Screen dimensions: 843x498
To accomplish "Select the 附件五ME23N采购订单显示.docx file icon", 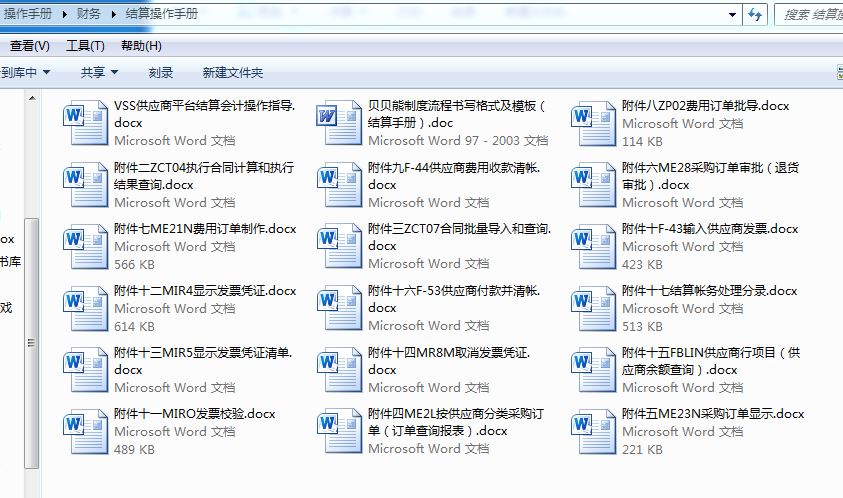I will click(594, 431).
